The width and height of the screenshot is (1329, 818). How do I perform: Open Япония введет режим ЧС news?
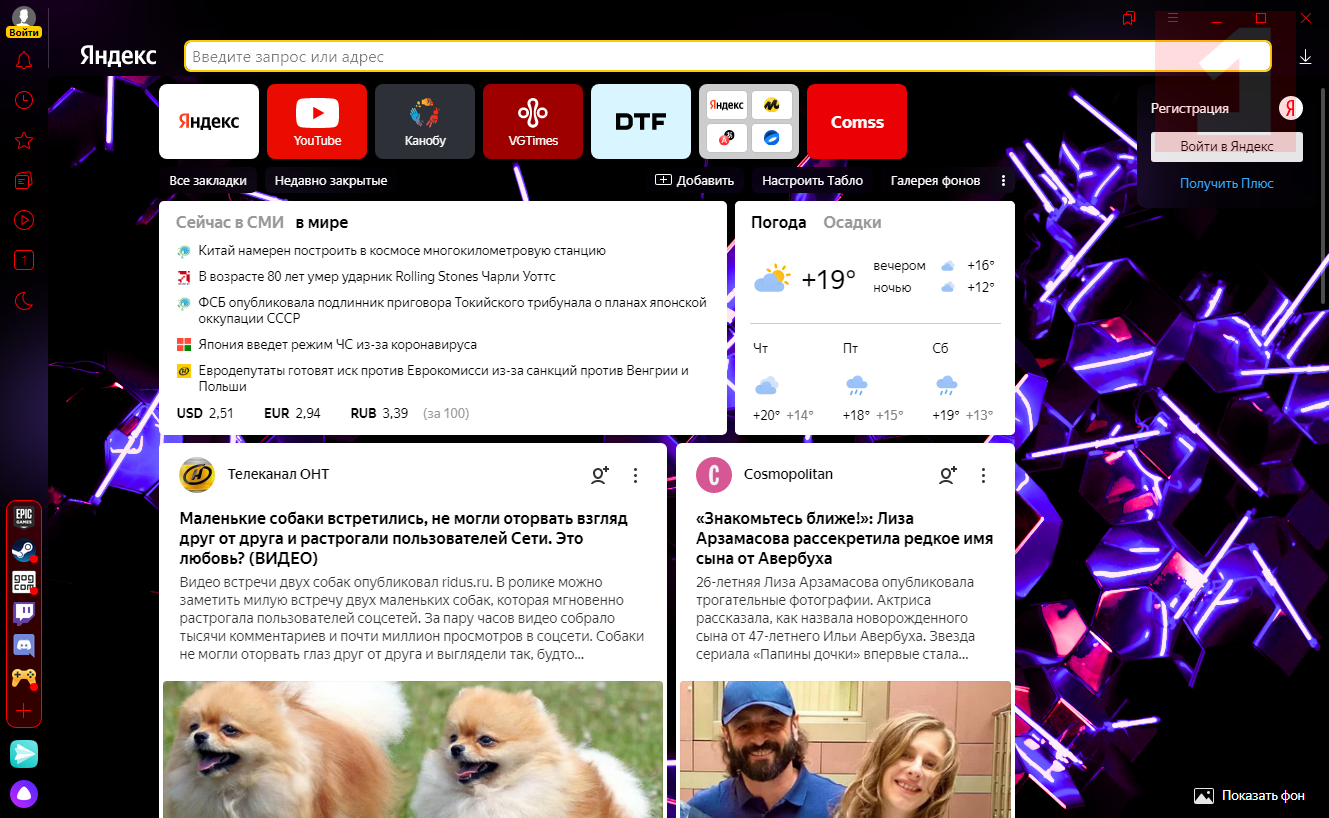[x=338, y=344]
